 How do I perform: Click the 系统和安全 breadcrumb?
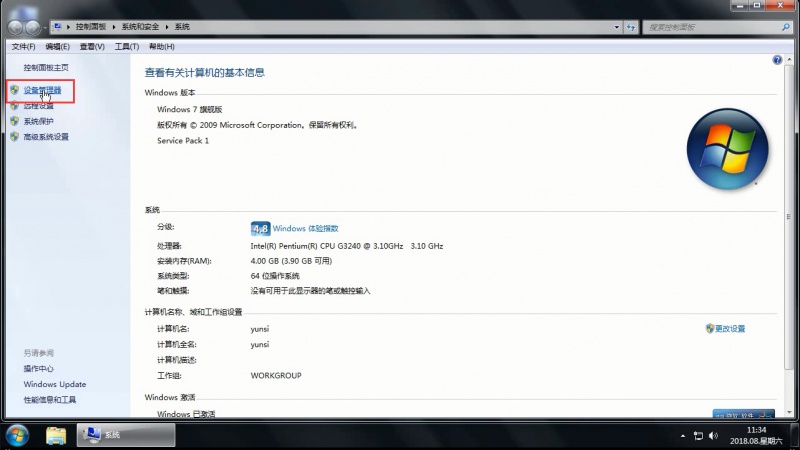pos(140,27)
